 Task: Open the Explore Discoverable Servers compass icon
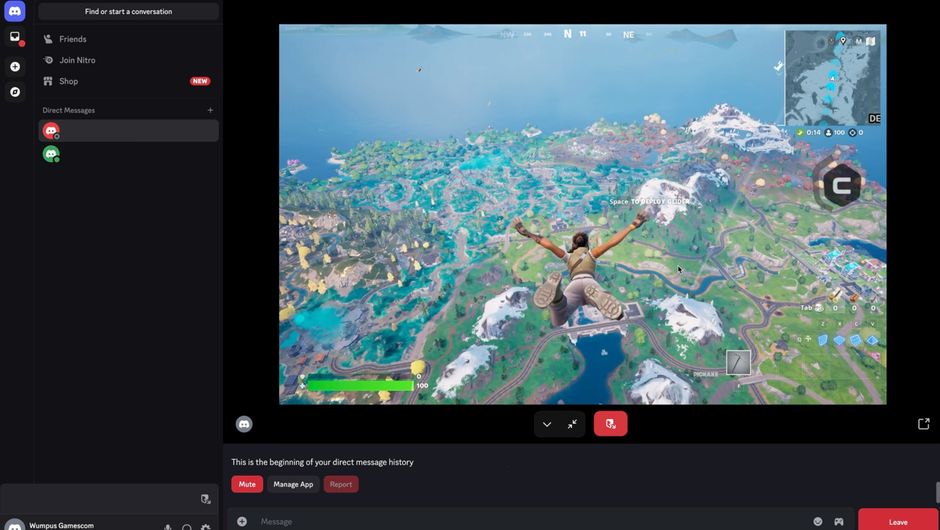point(15,92)
